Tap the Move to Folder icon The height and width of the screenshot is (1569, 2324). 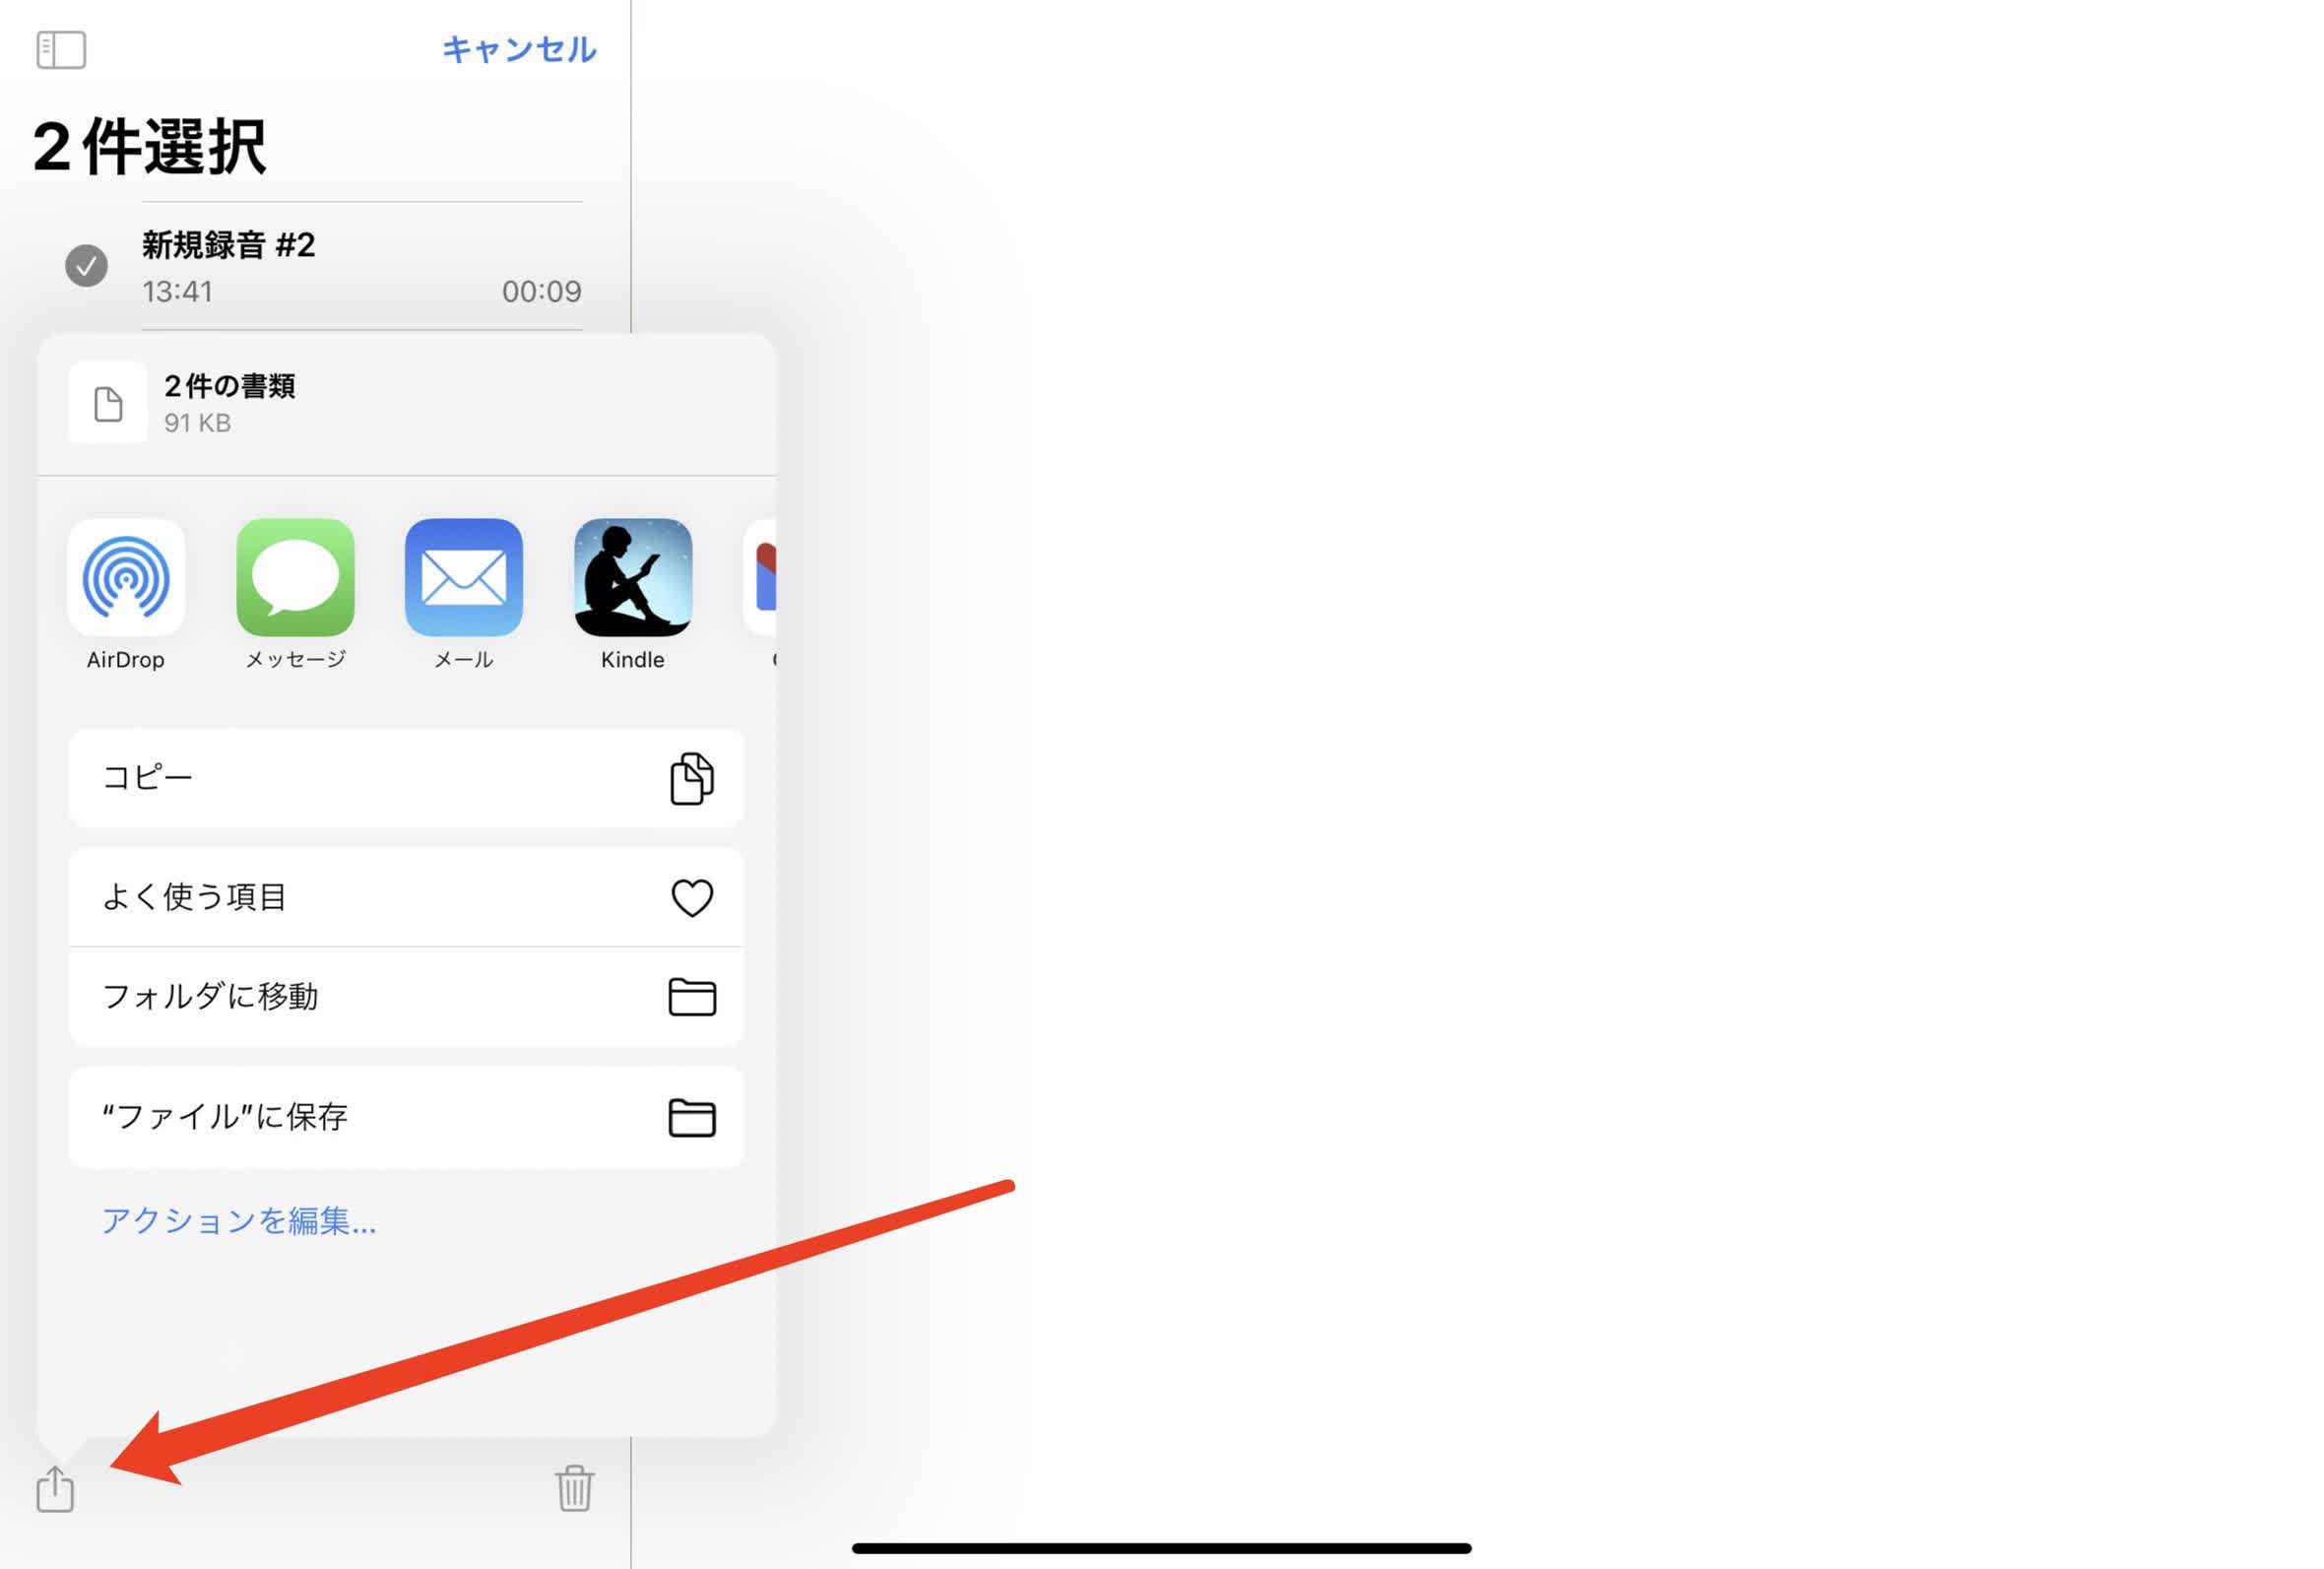tap(691, 995)
